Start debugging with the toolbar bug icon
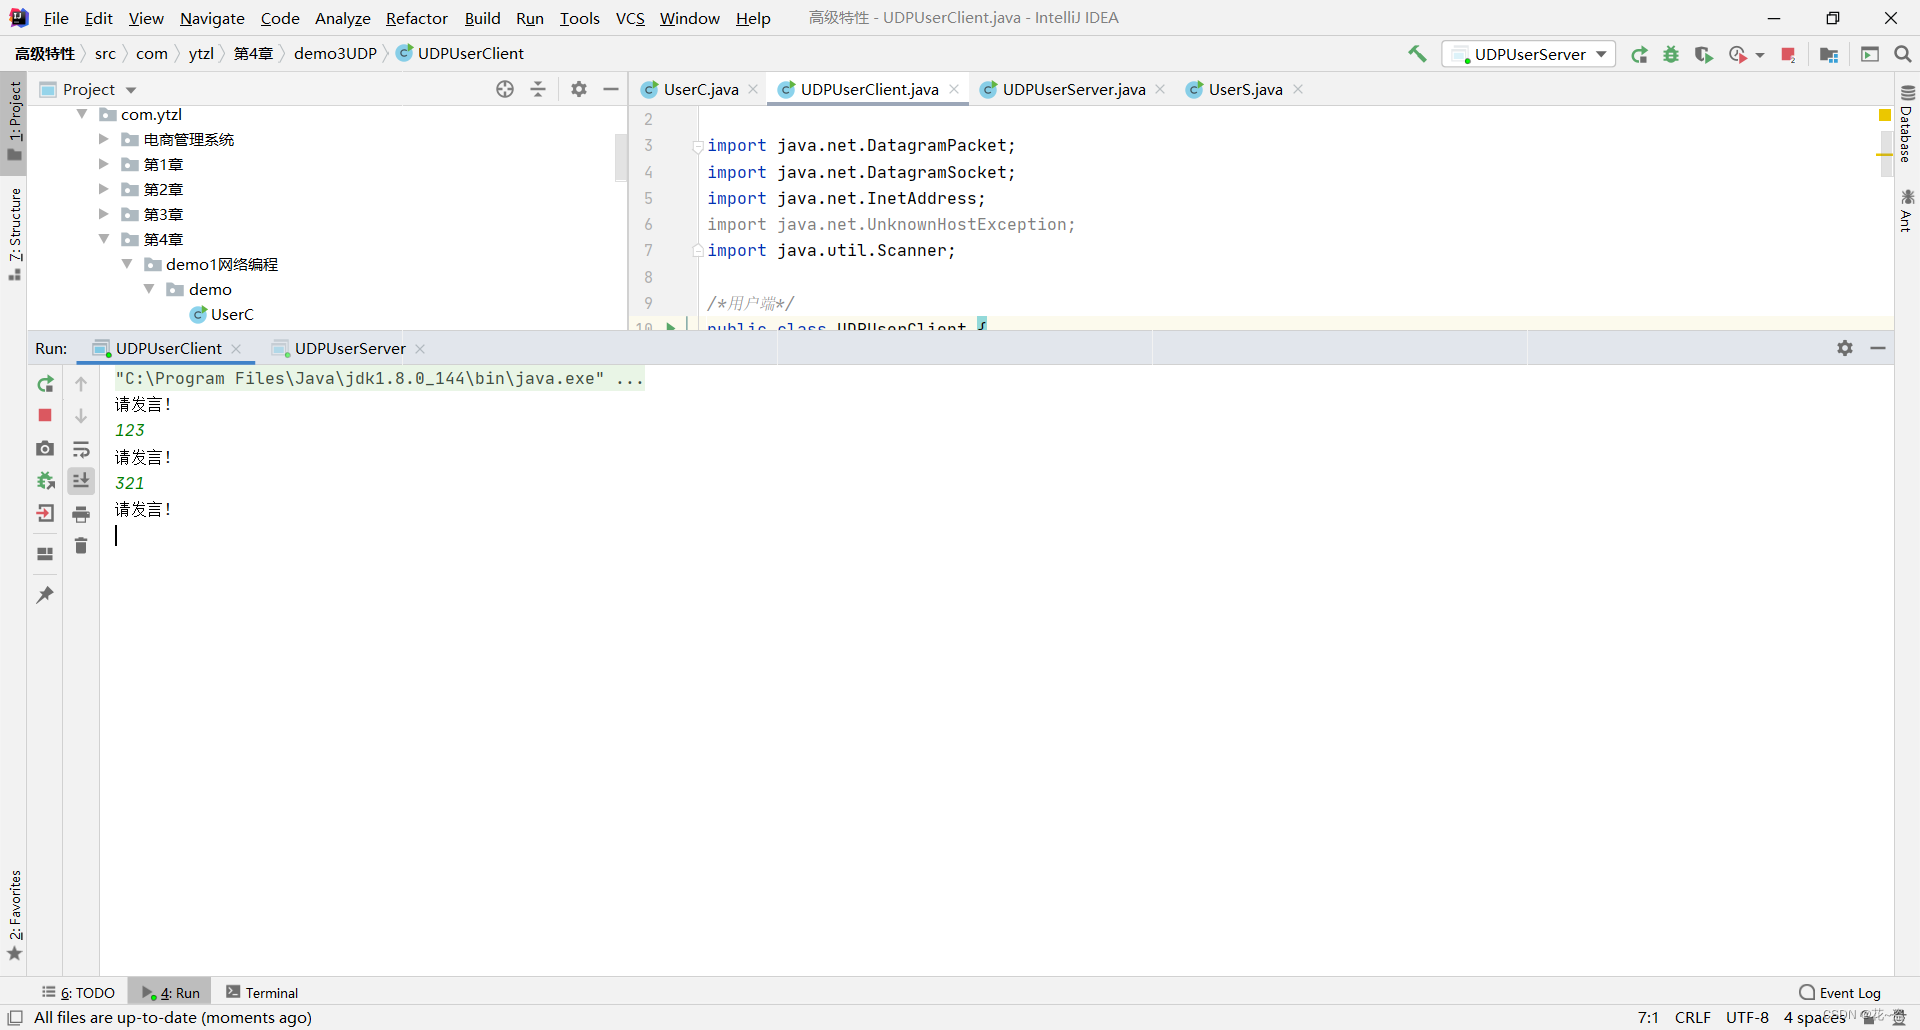 (x=1671, y=54)
